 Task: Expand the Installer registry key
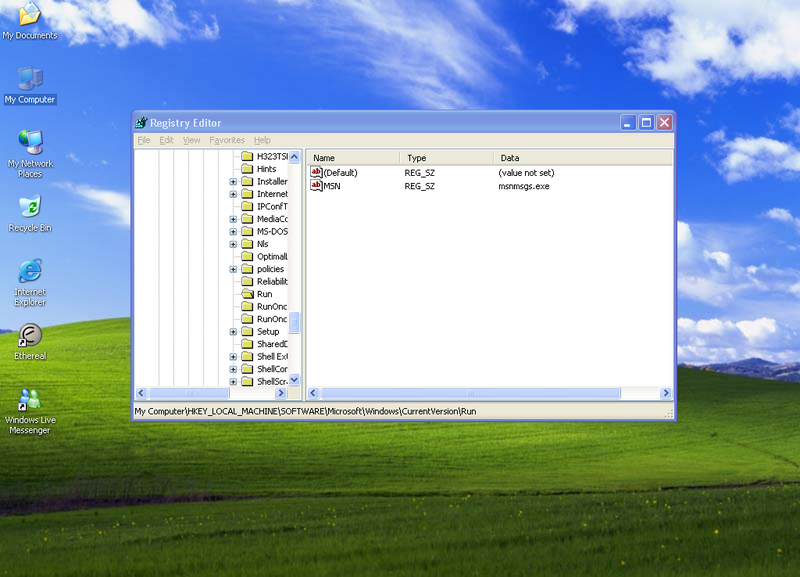(x=233, y=182)
